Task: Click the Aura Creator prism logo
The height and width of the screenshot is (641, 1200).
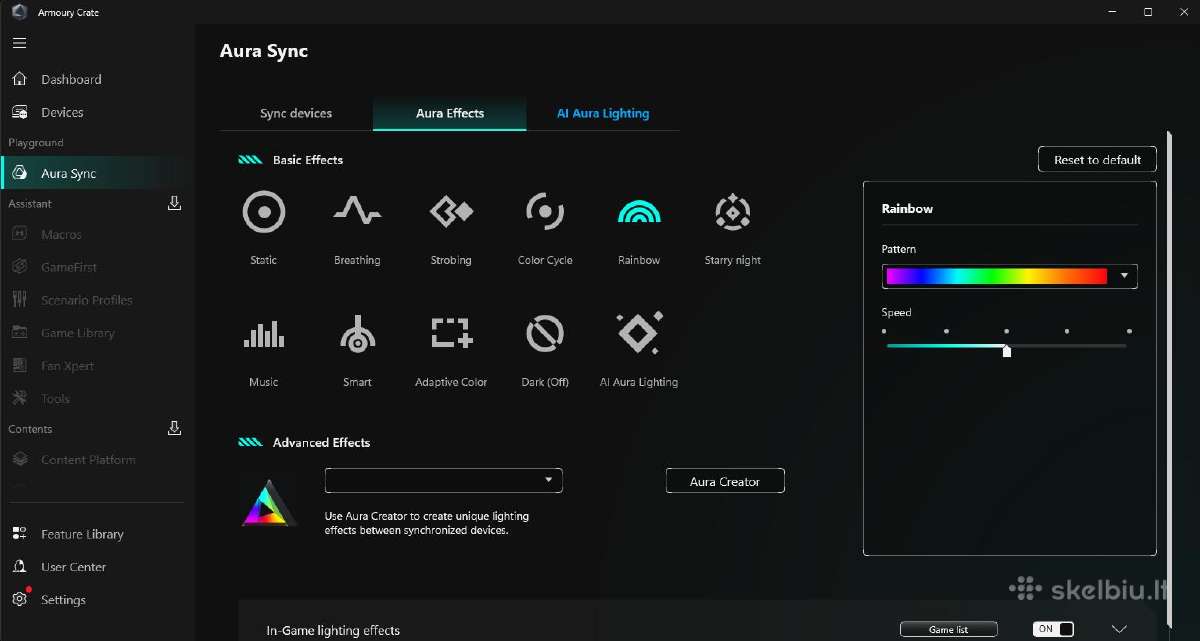Action: click(270, 504)
